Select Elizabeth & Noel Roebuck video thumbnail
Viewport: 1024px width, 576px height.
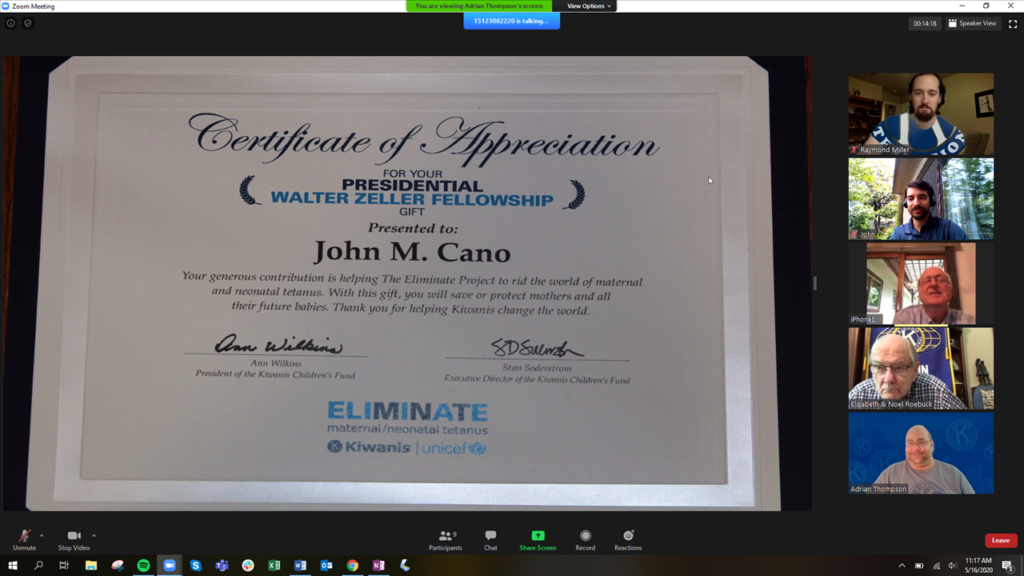pos(921,368)
